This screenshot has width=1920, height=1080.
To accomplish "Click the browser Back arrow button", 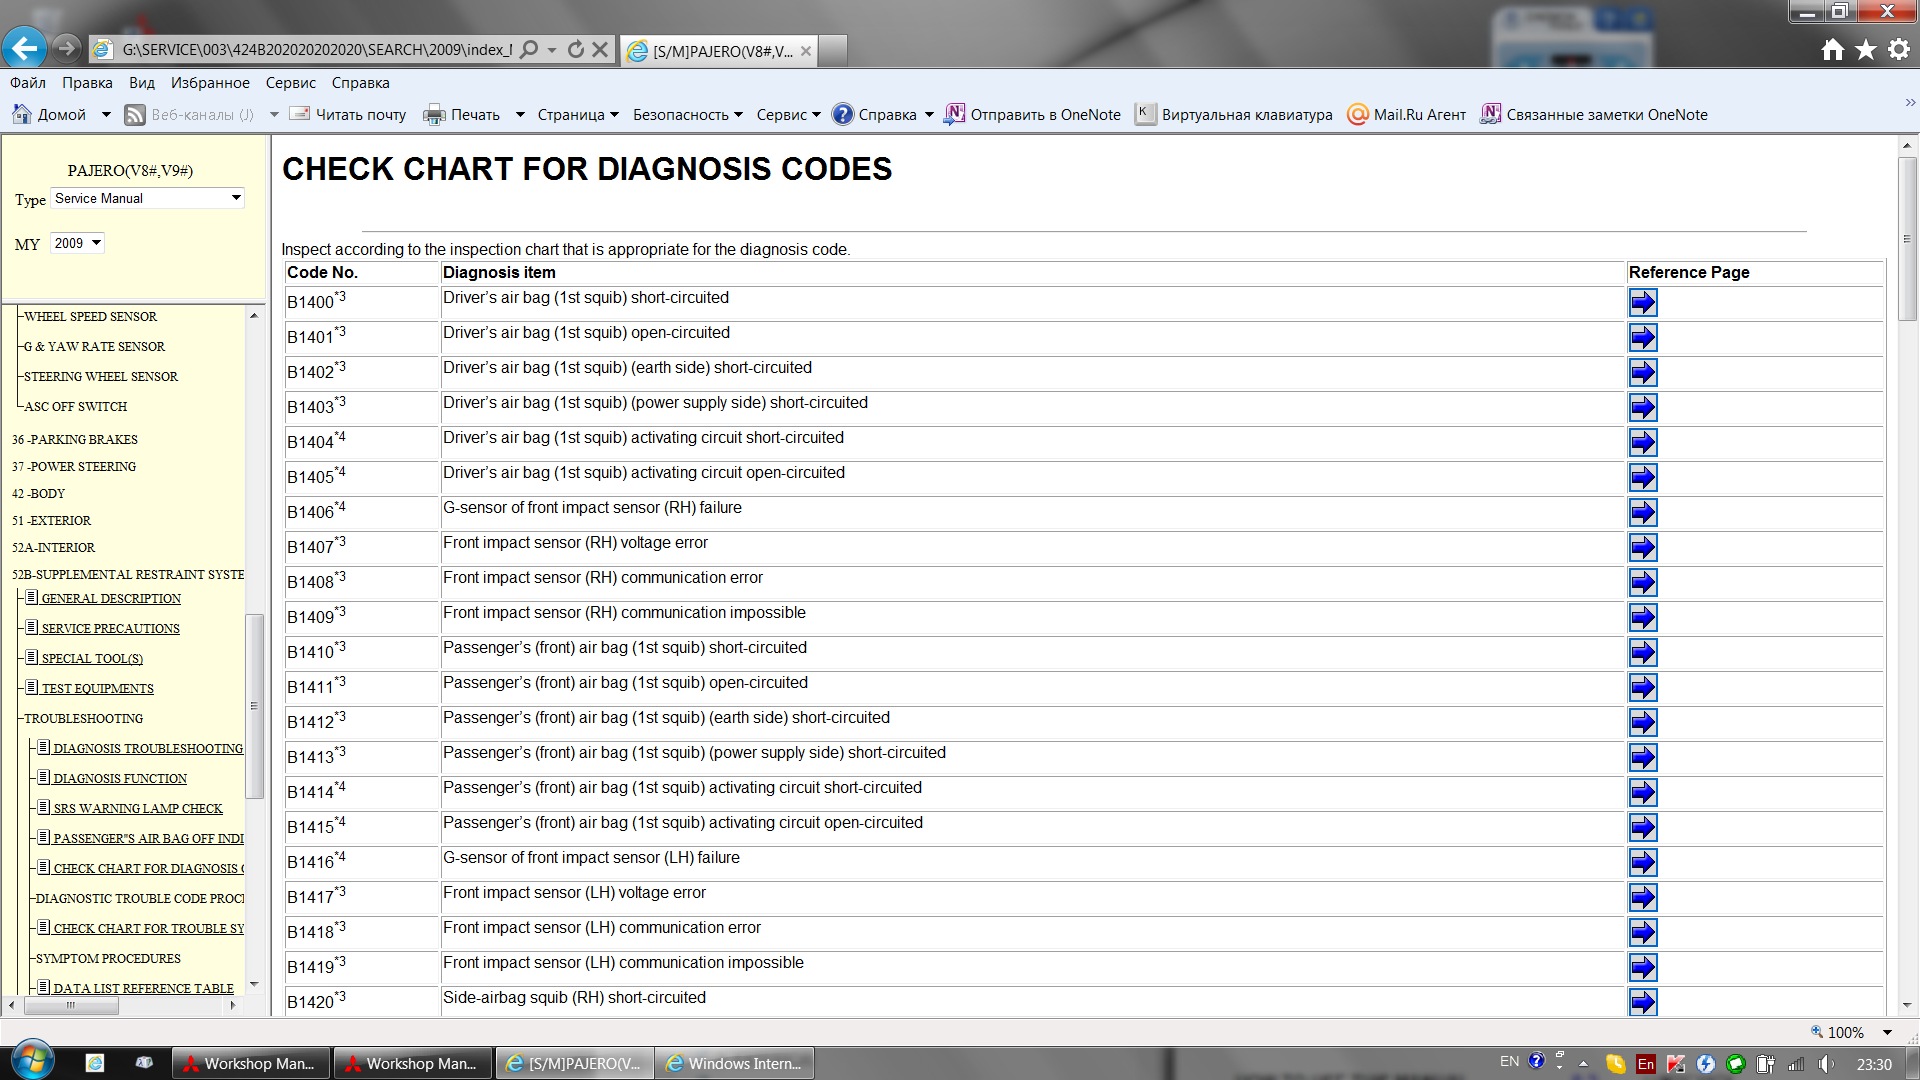I will [24, 48].
